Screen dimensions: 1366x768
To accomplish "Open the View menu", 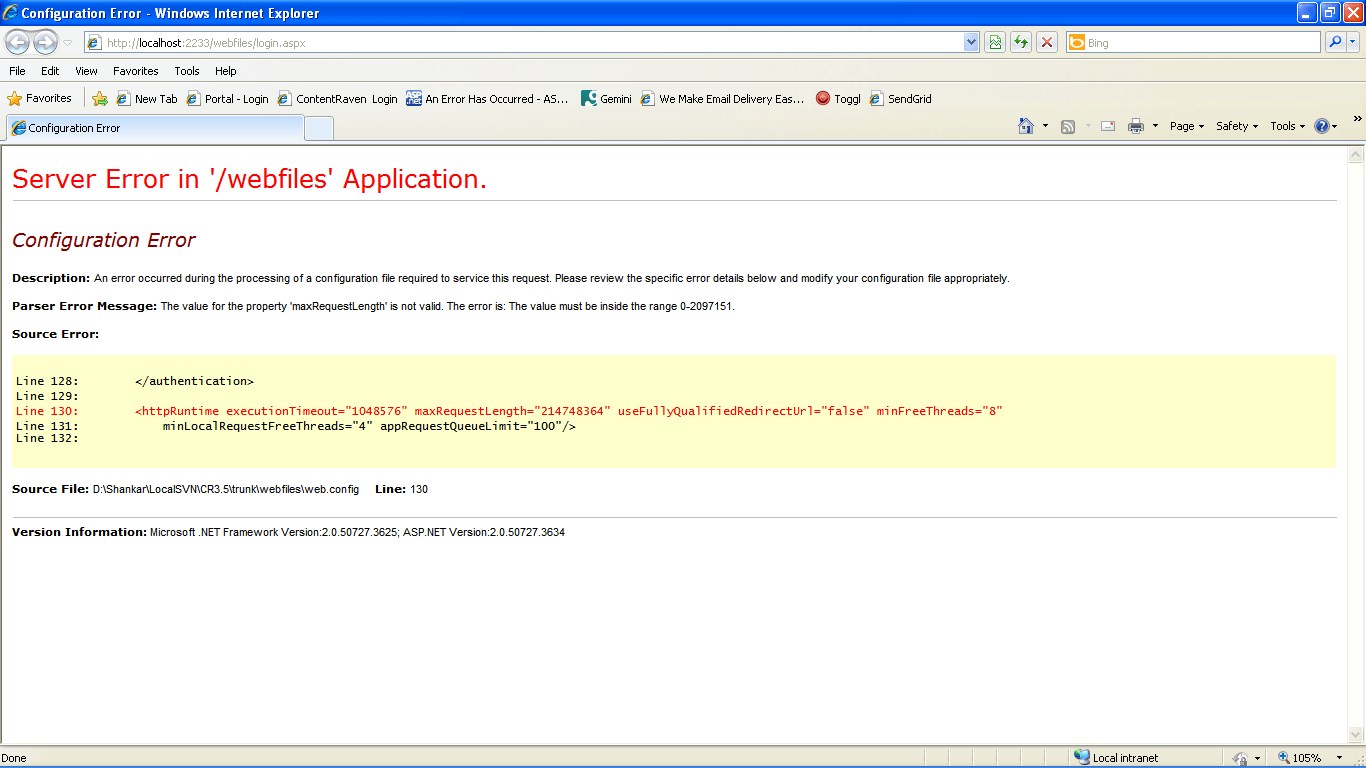I will [x=86, y=71].
